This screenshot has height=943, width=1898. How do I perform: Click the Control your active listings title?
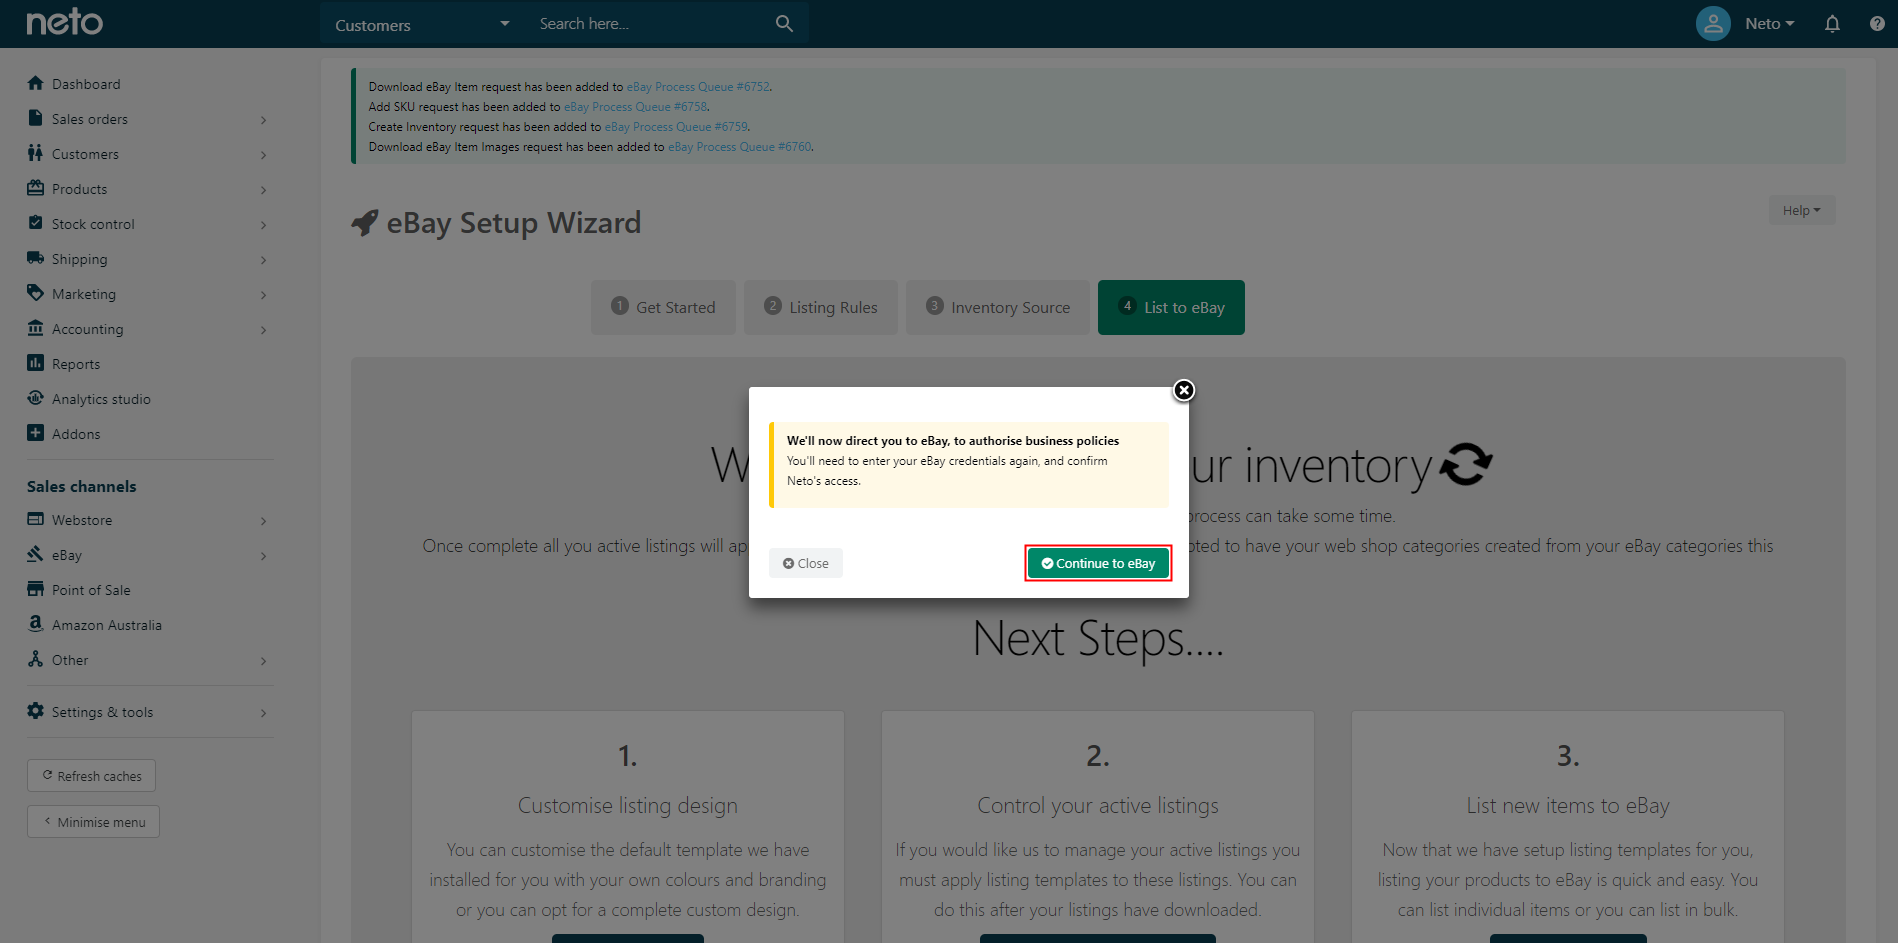pyautogui.click(x=1098, y=805)
